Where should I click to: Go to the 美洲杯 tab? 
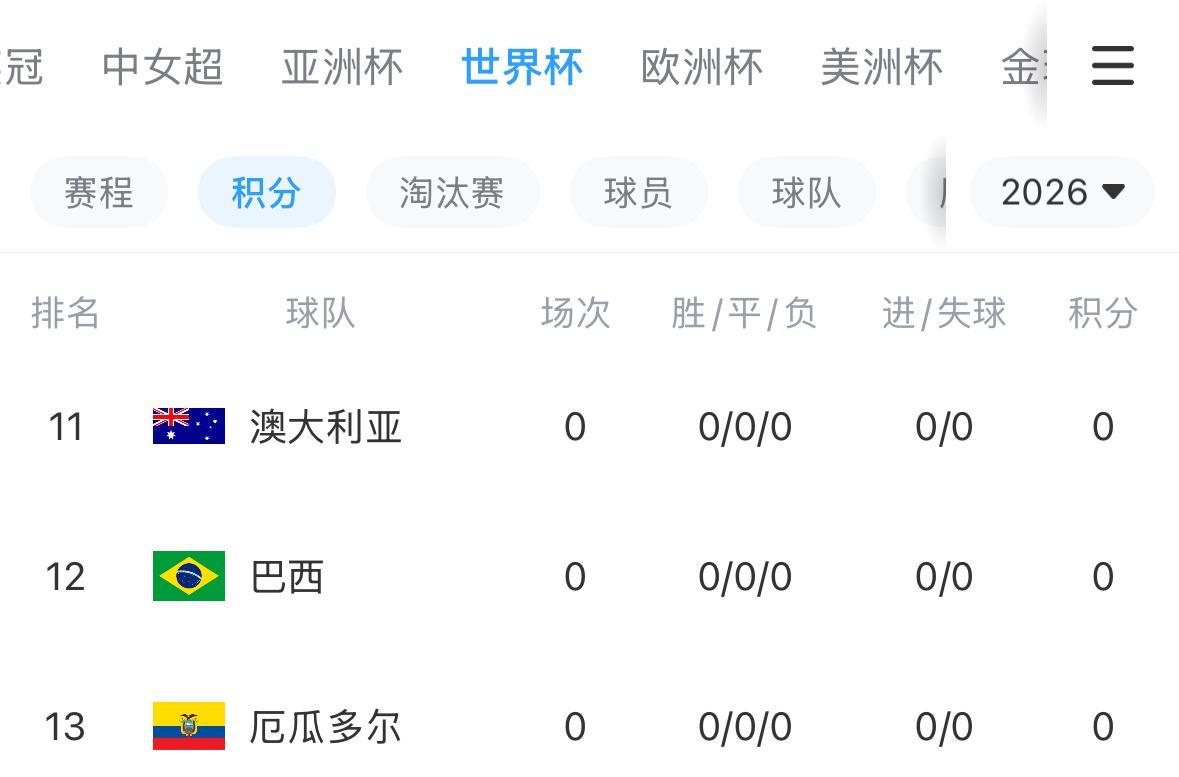point(881,67)
